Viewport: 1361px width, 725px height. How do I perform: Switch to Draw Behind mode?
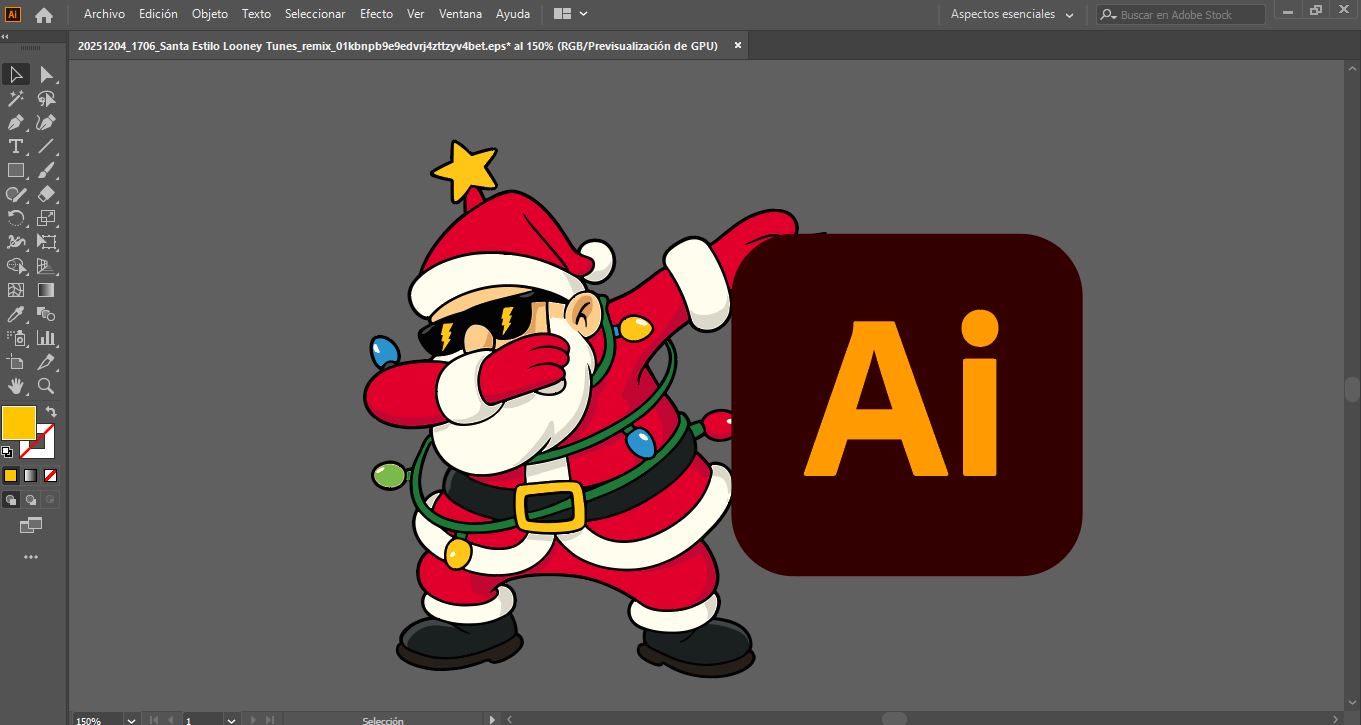click(29, 499)
